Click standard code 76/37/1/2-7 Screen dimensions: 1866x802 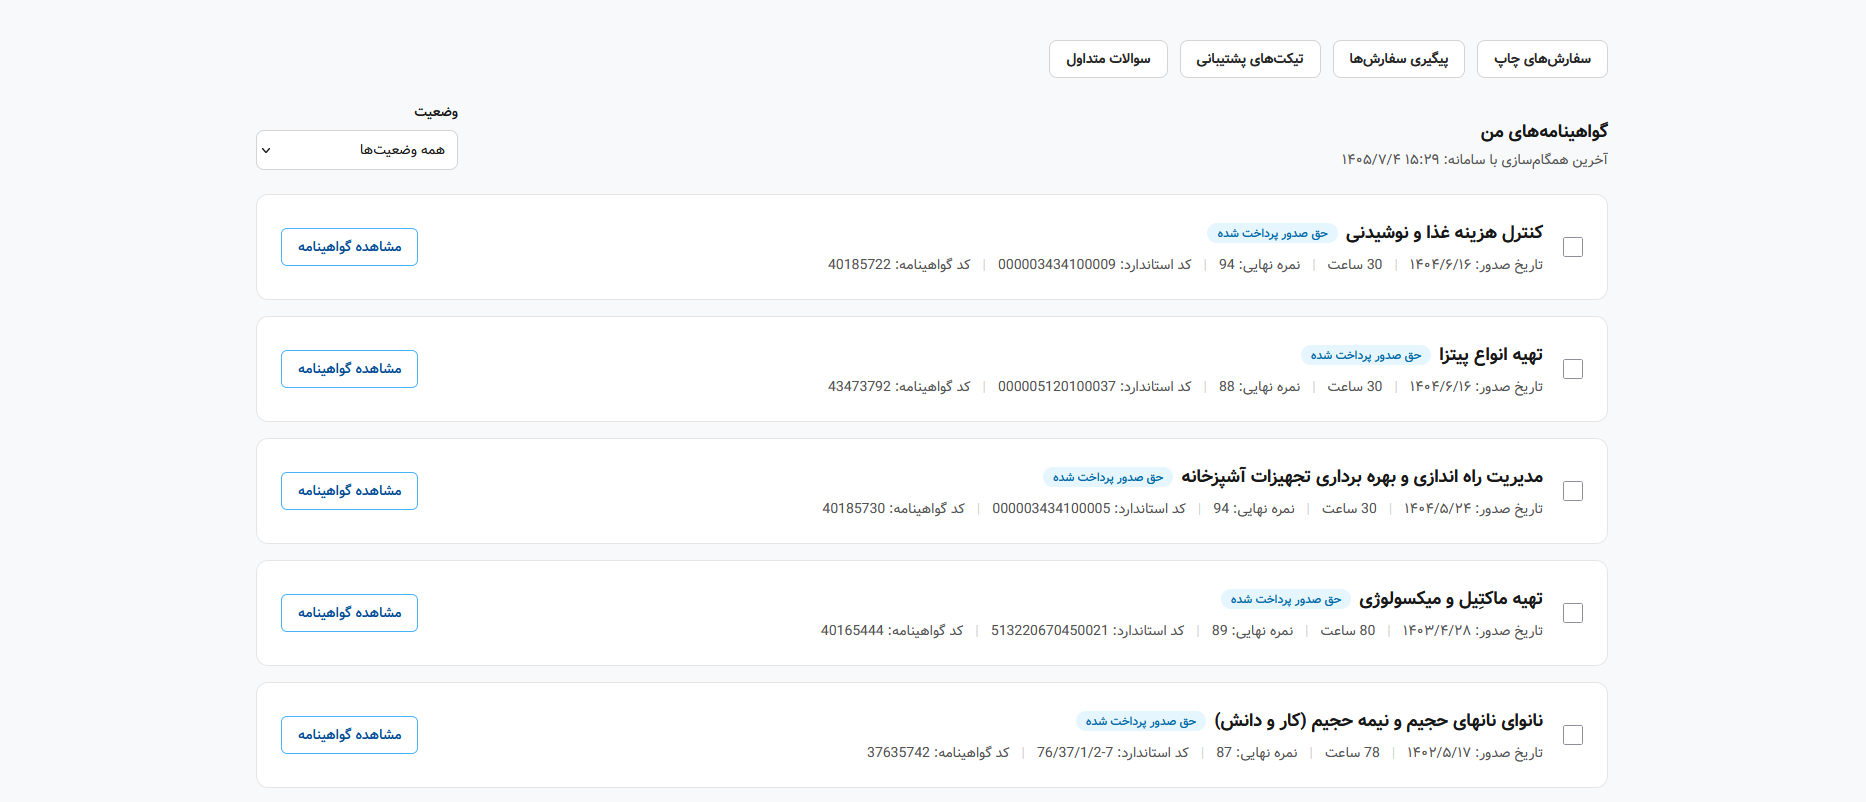tap(1113, 752)
